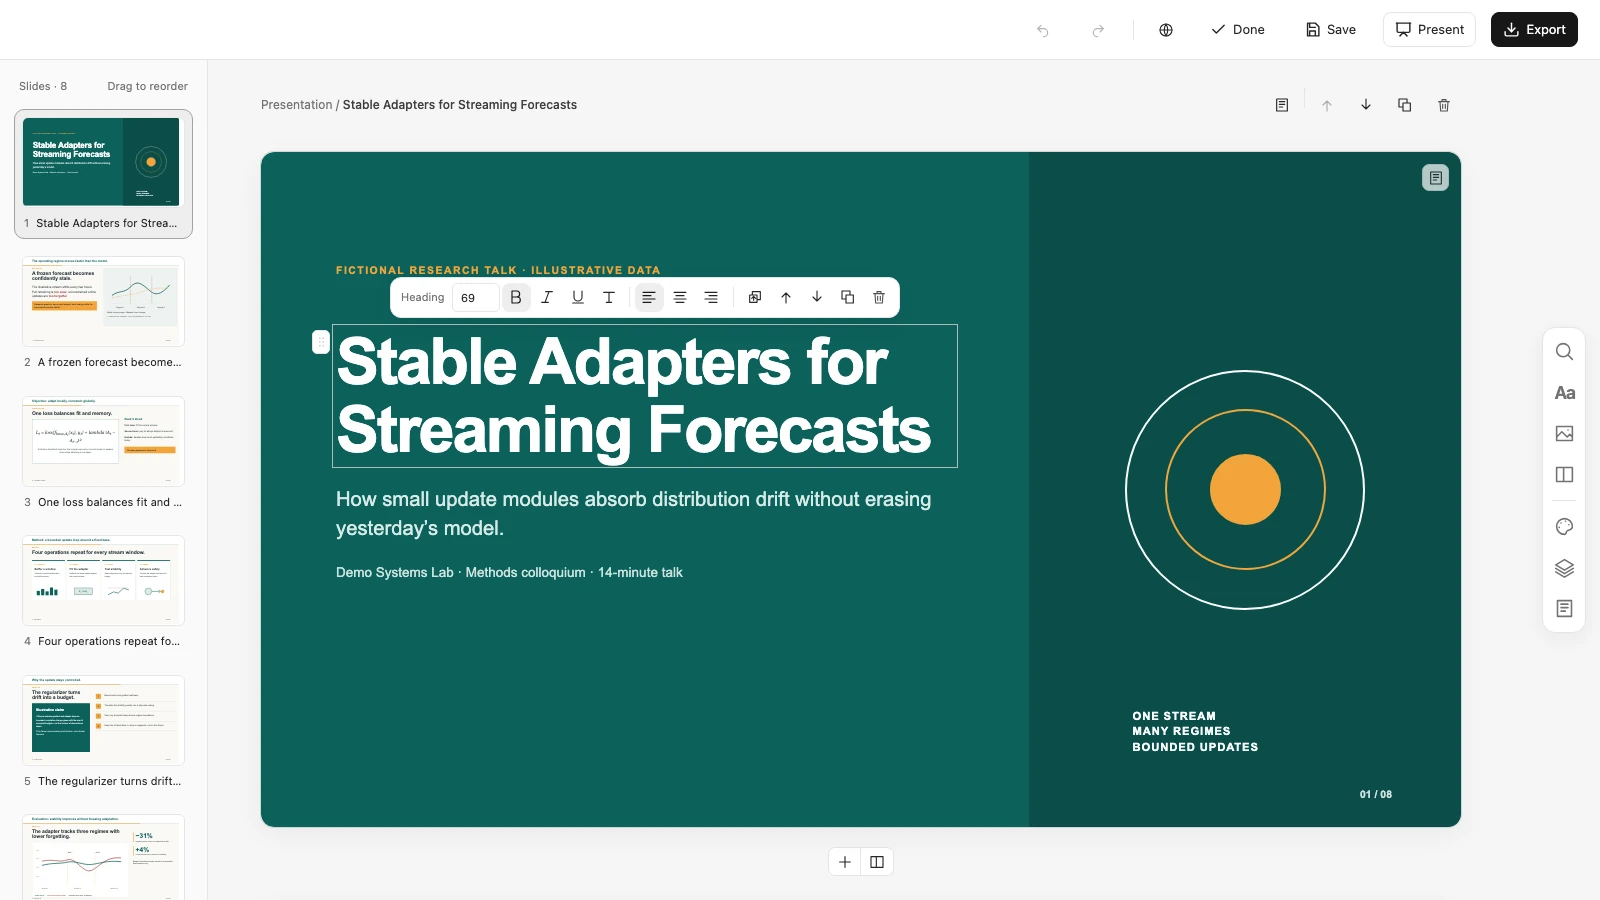The height and width of the screenshot is (900, 1600).
Task: Add new slide with plus button
Action: (845, 862)
